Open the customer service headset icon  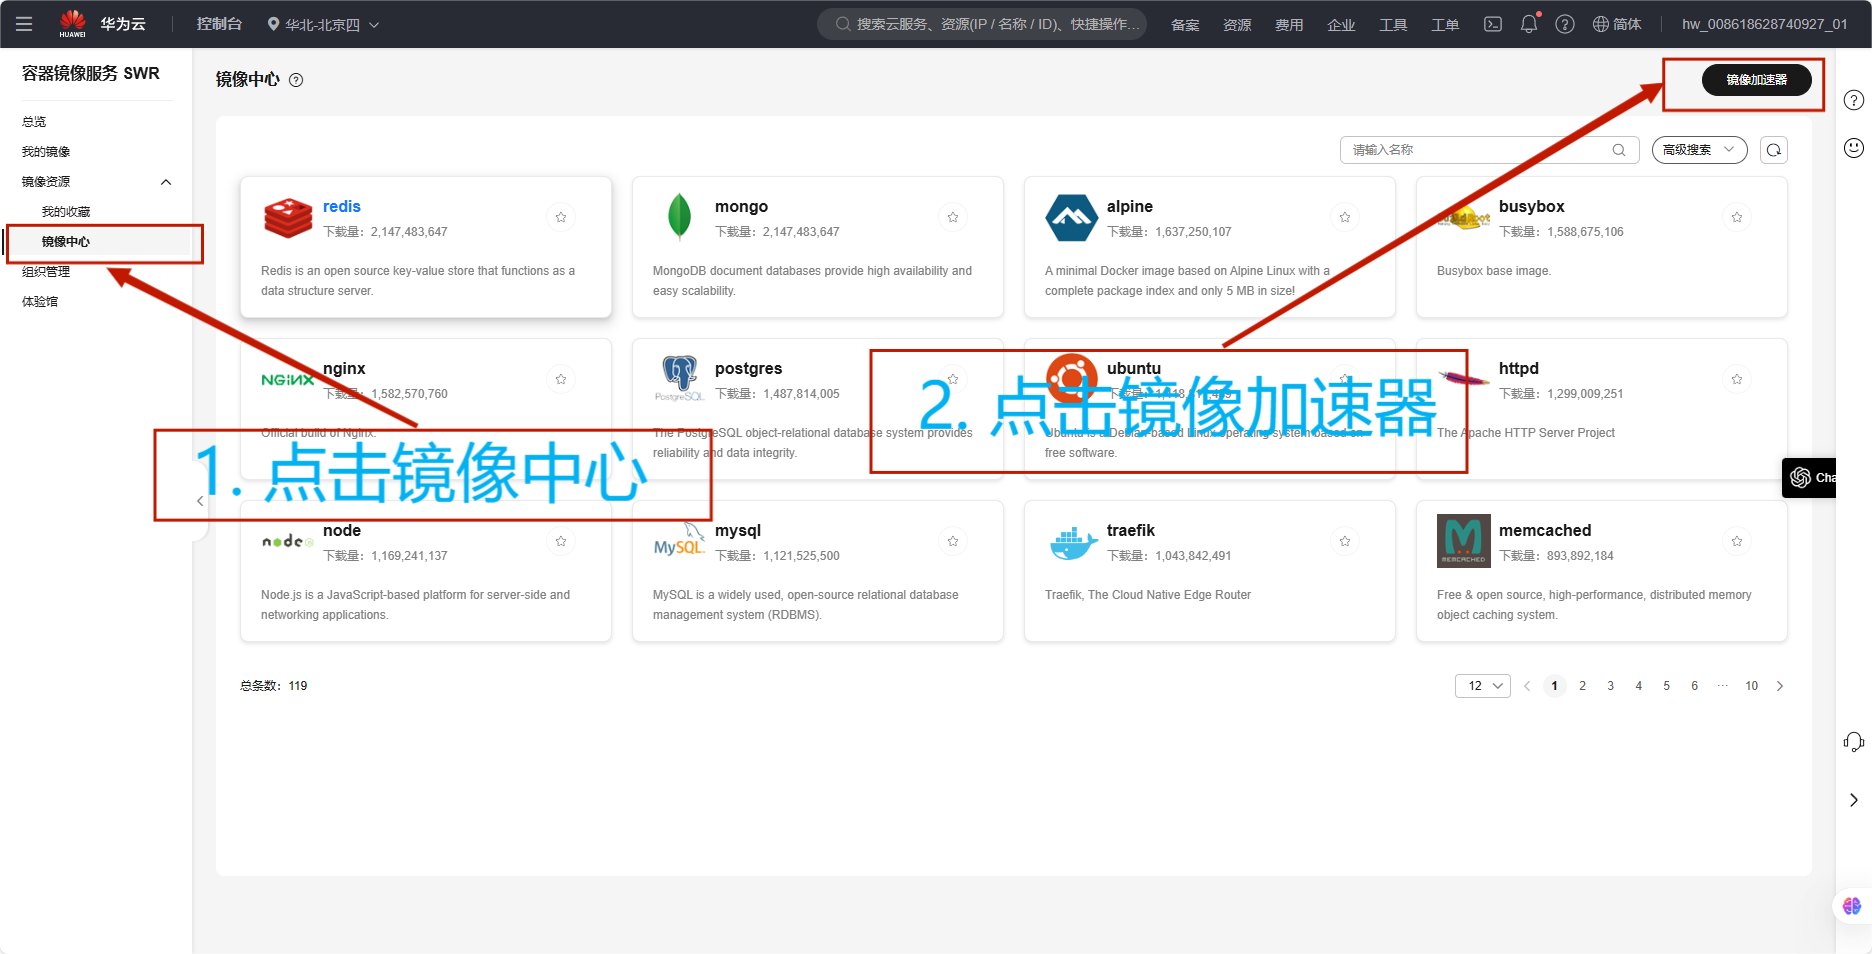pos(1853,741)
